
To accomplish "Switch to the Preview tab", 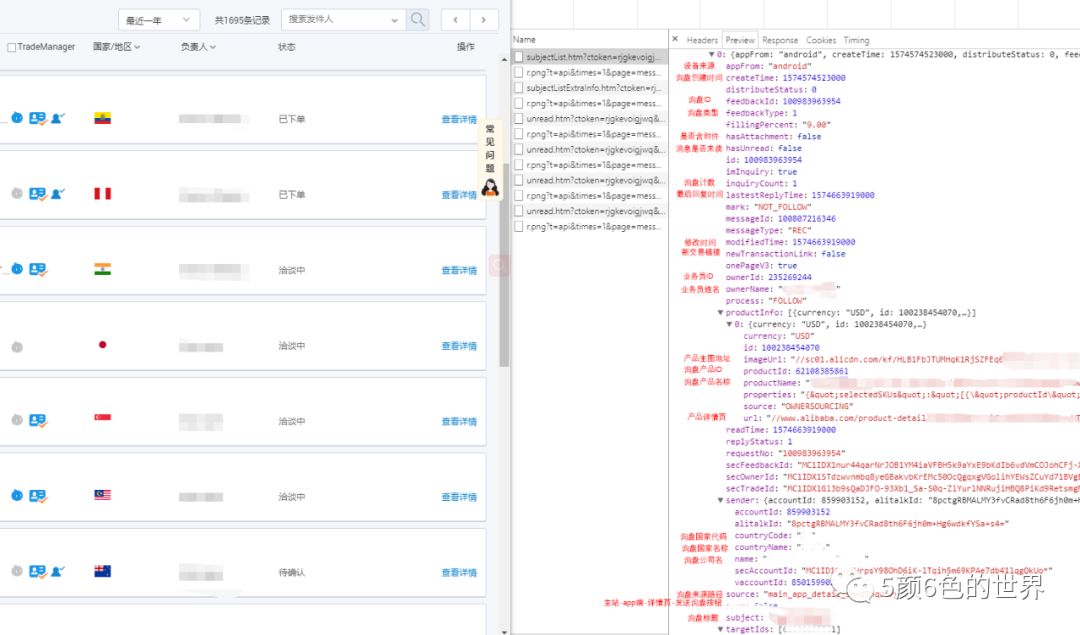I will tap(740, 40).
